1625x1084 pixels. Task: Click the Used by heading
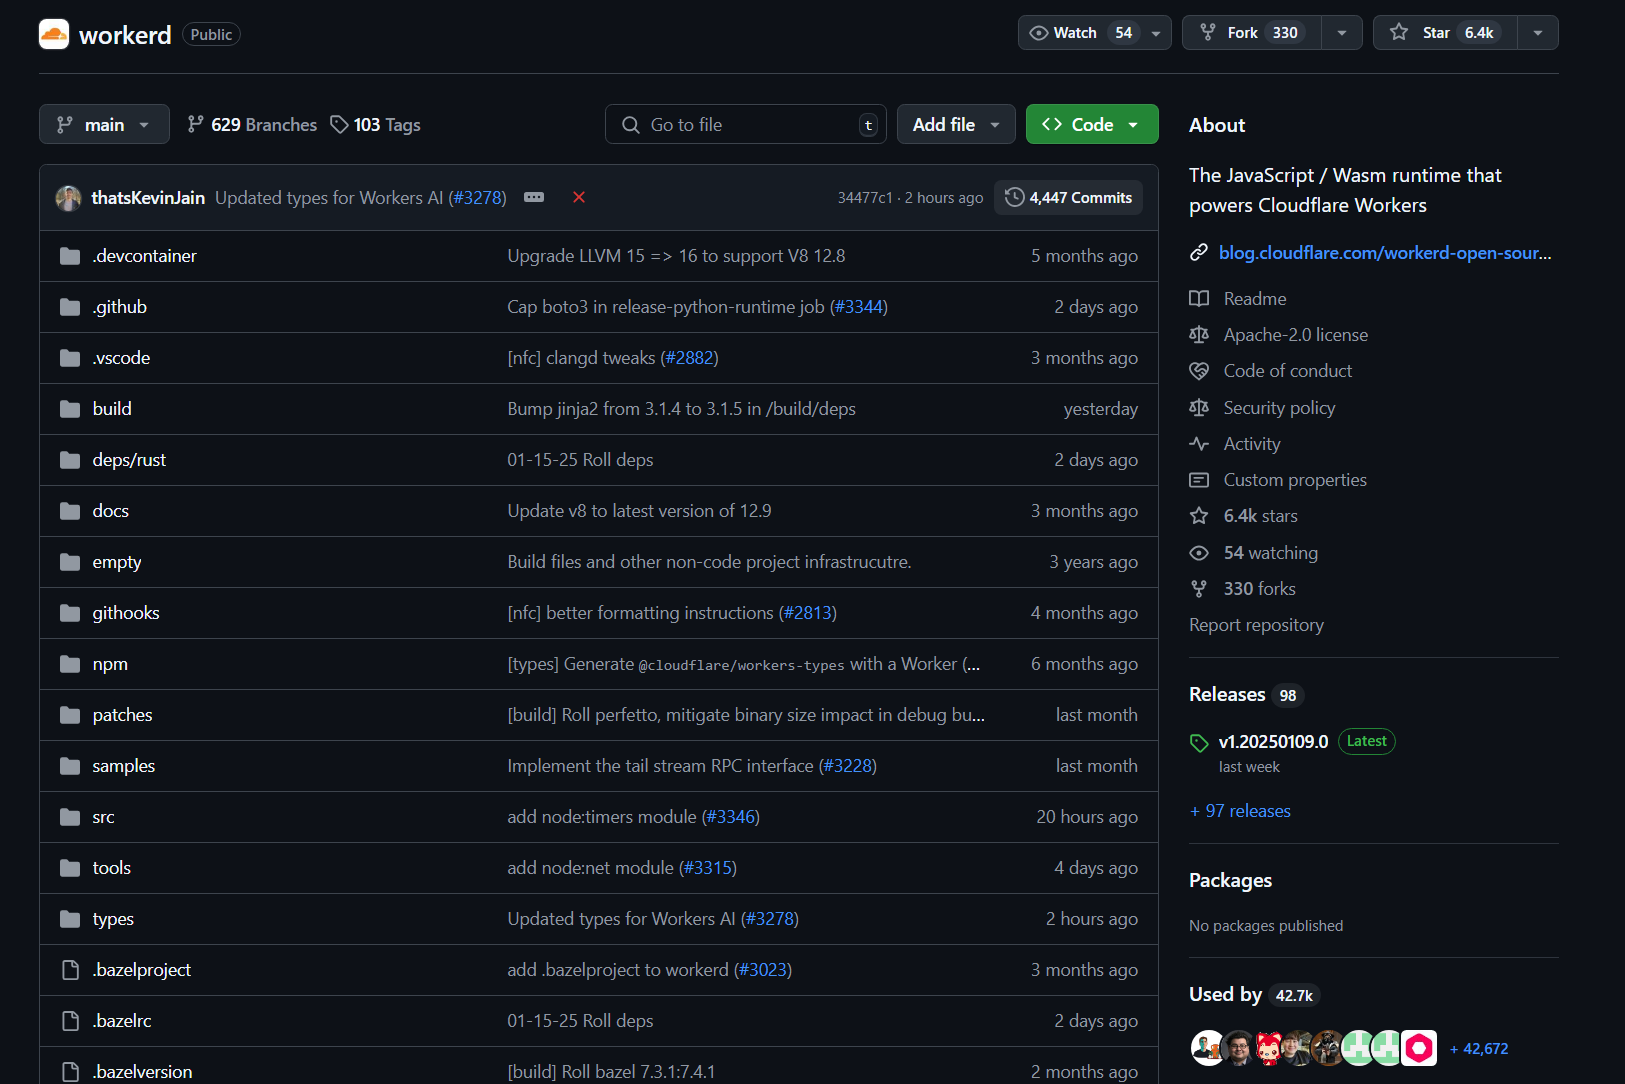[1225, 994]
